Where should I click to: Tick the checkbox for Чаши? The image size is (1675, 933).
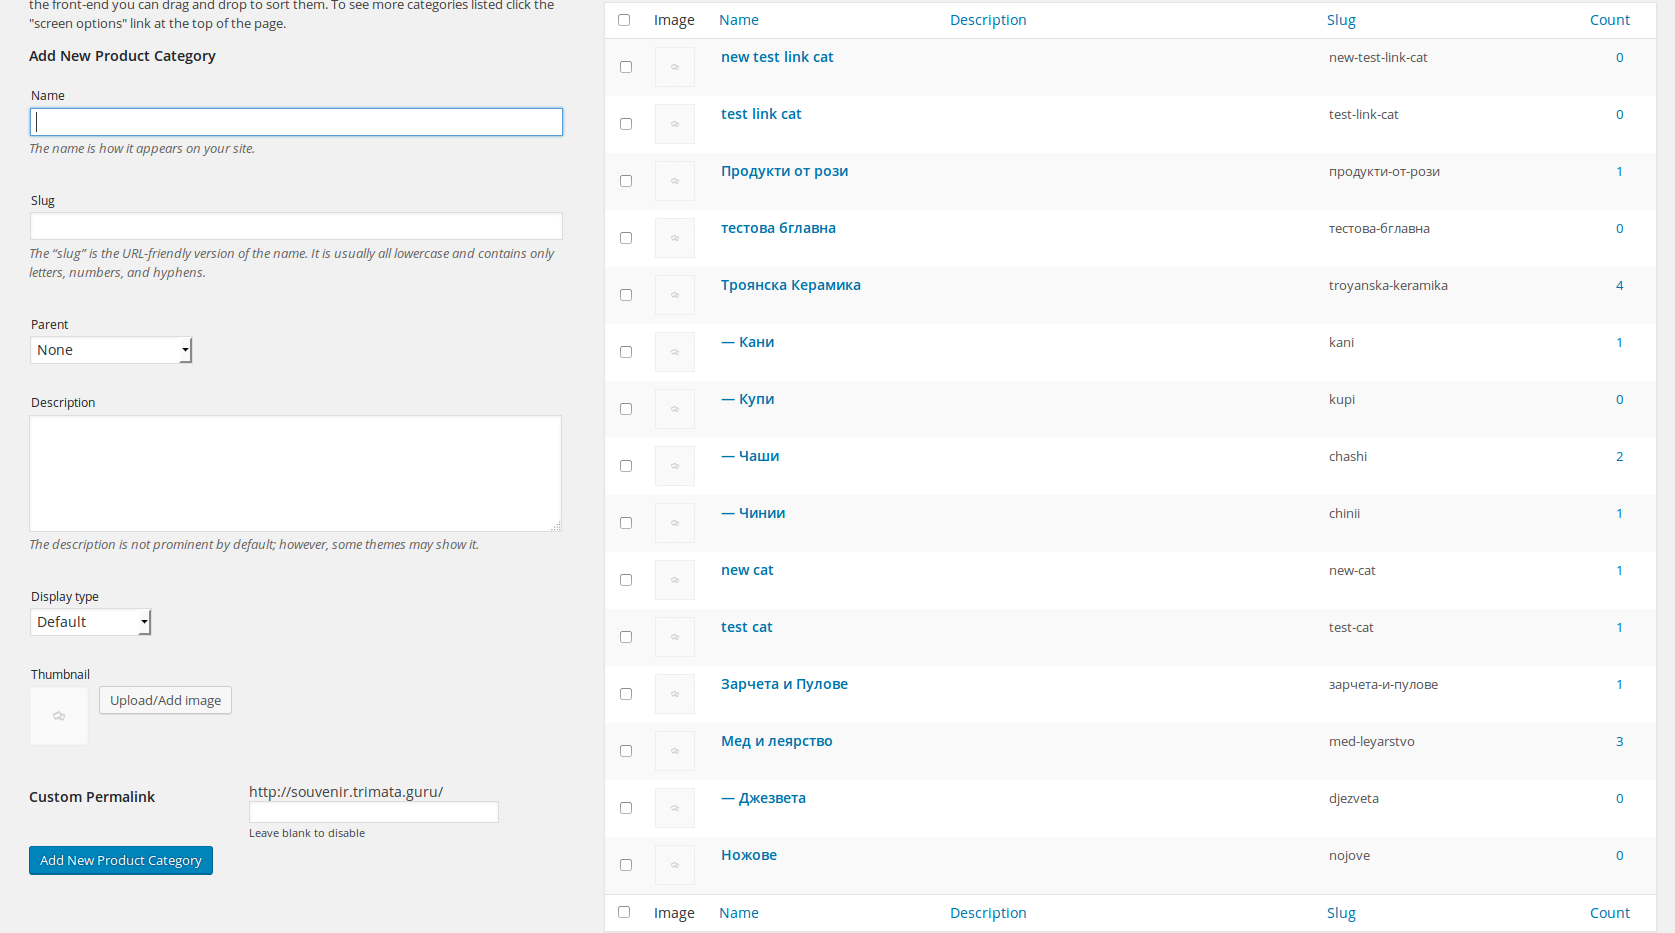[626, 466]
